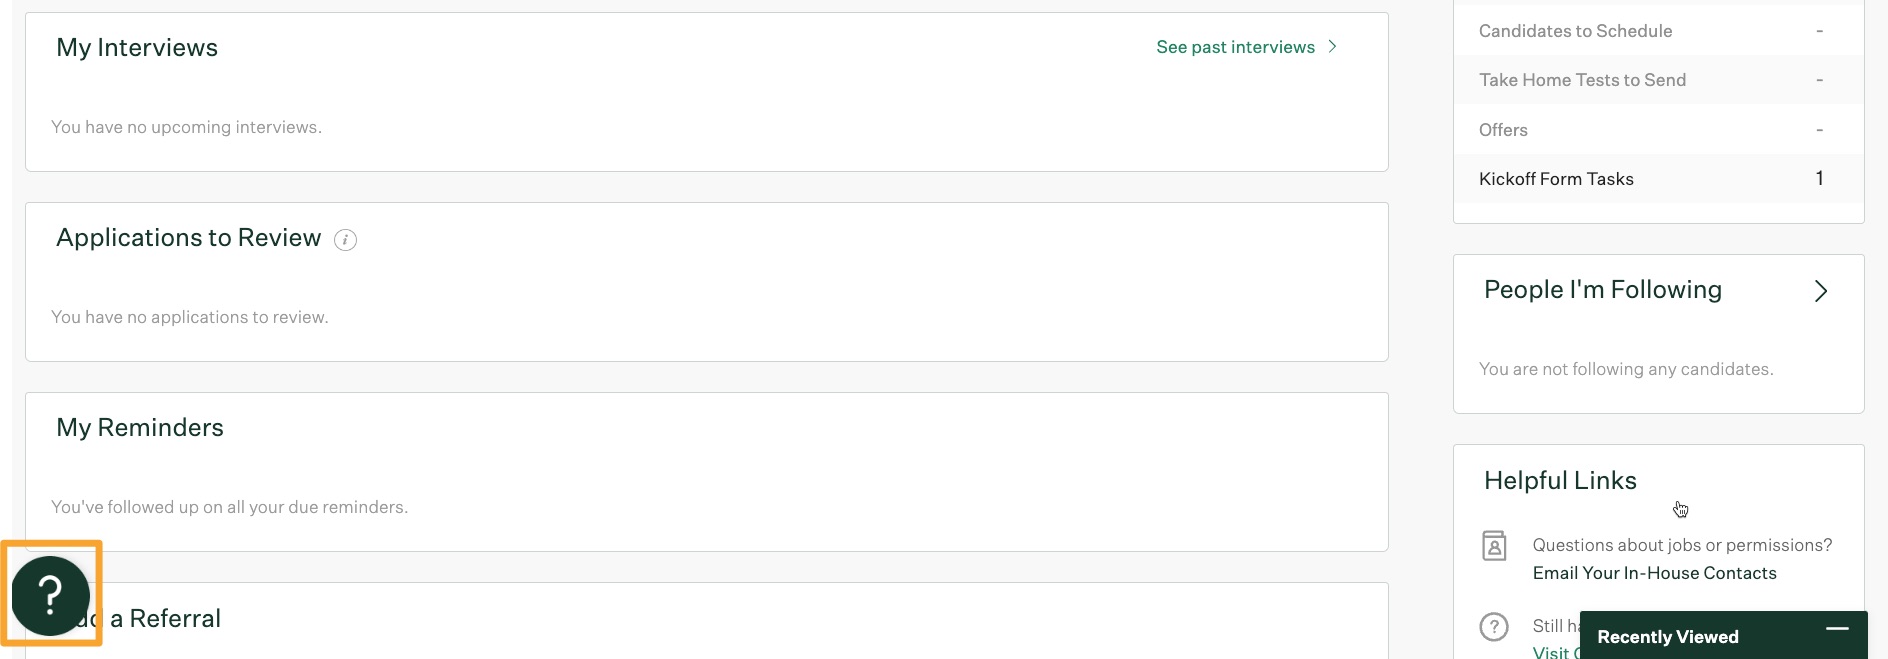Collapse the Recently Viewed panel with the minus icon
This screenshot has height=659, width=1888.
tap(1837, 629)
